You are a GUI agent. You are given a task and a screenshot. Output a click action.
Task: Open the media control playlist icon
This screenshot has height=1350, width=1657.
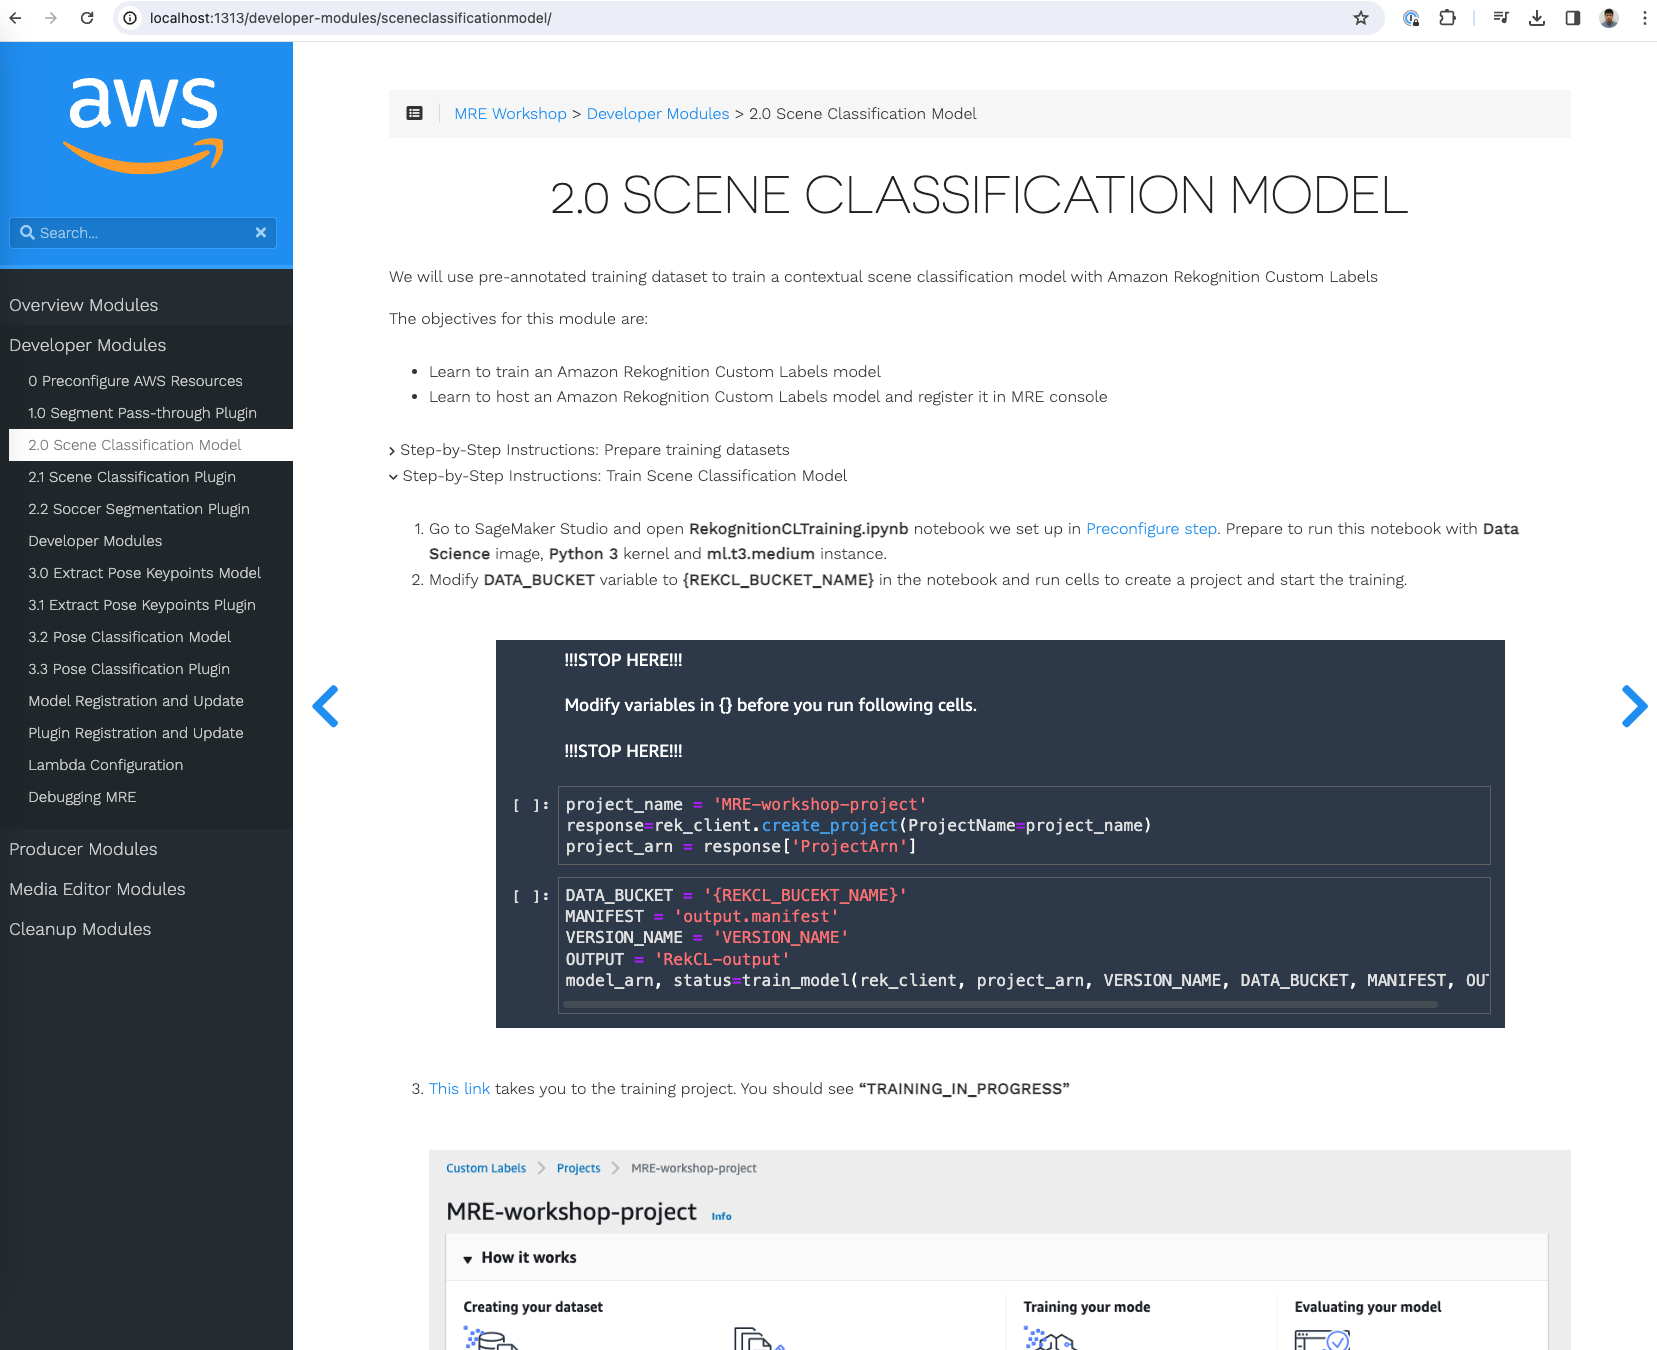[x=1501, y=18]
